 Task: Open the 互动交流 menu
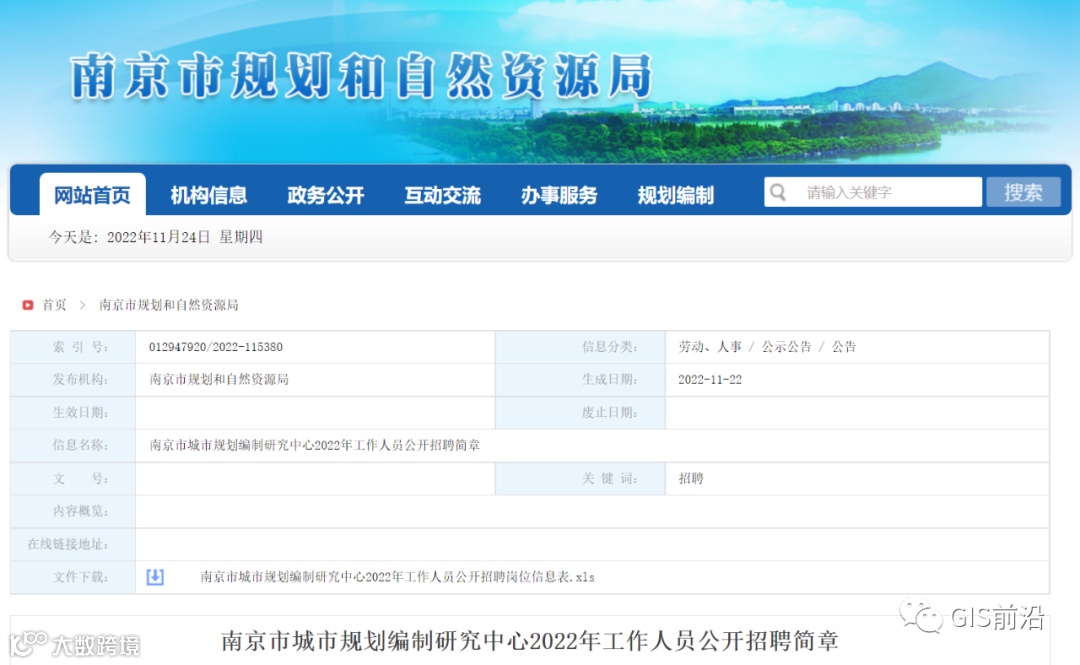click(442, 196)
